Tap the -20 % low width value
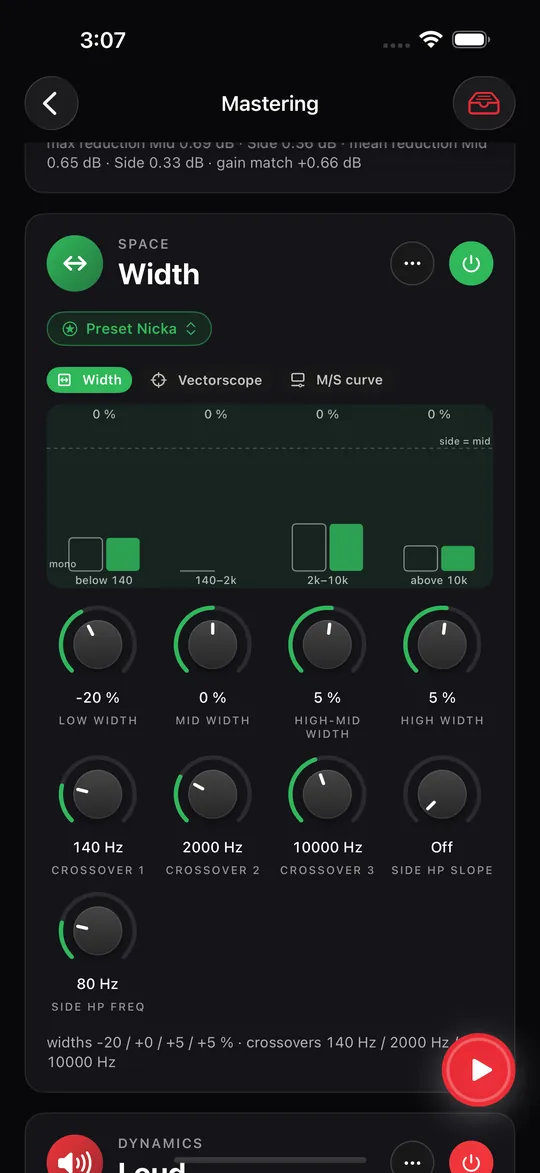Image resolution: width=540 pixels, height=1173 pixels. (98, 697)
